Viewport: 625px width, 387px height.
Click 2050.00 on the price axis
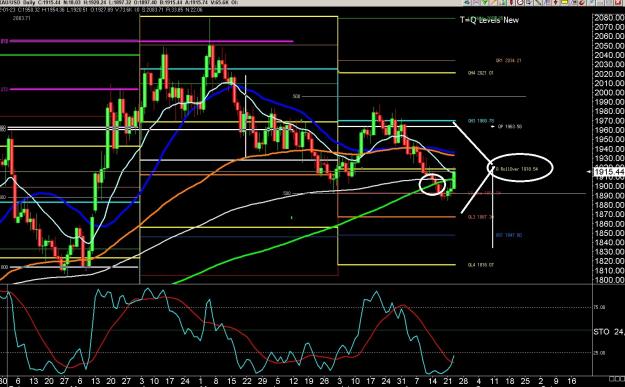[x=609, y=46]
